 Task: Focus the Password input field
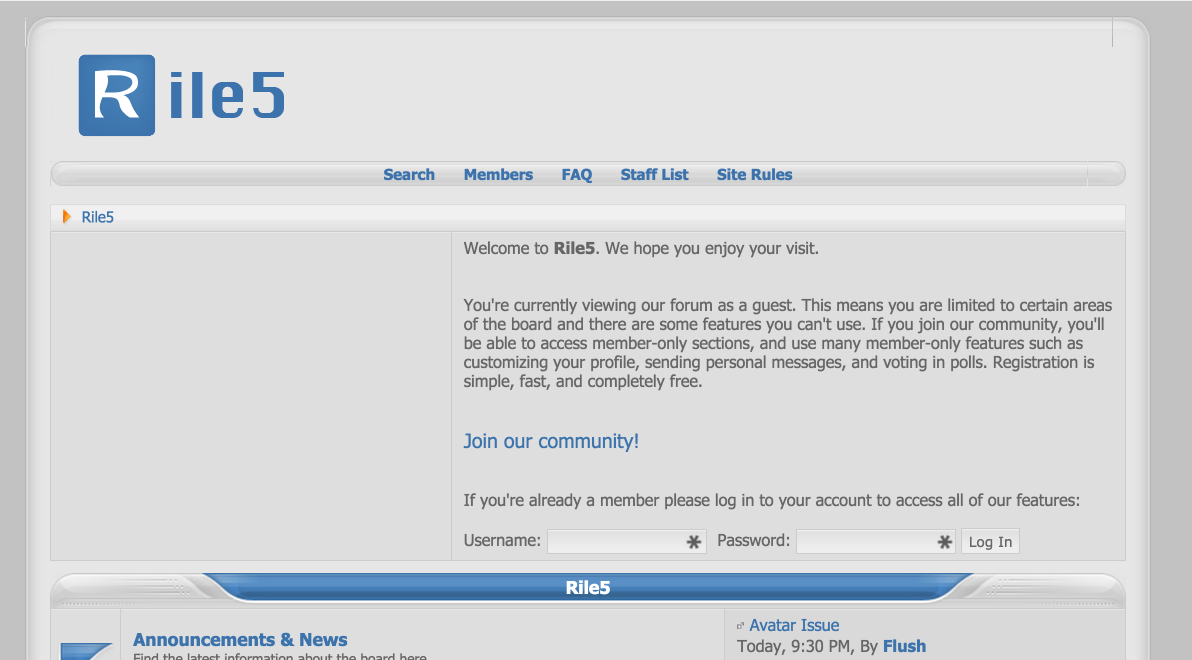coord(876,541)
